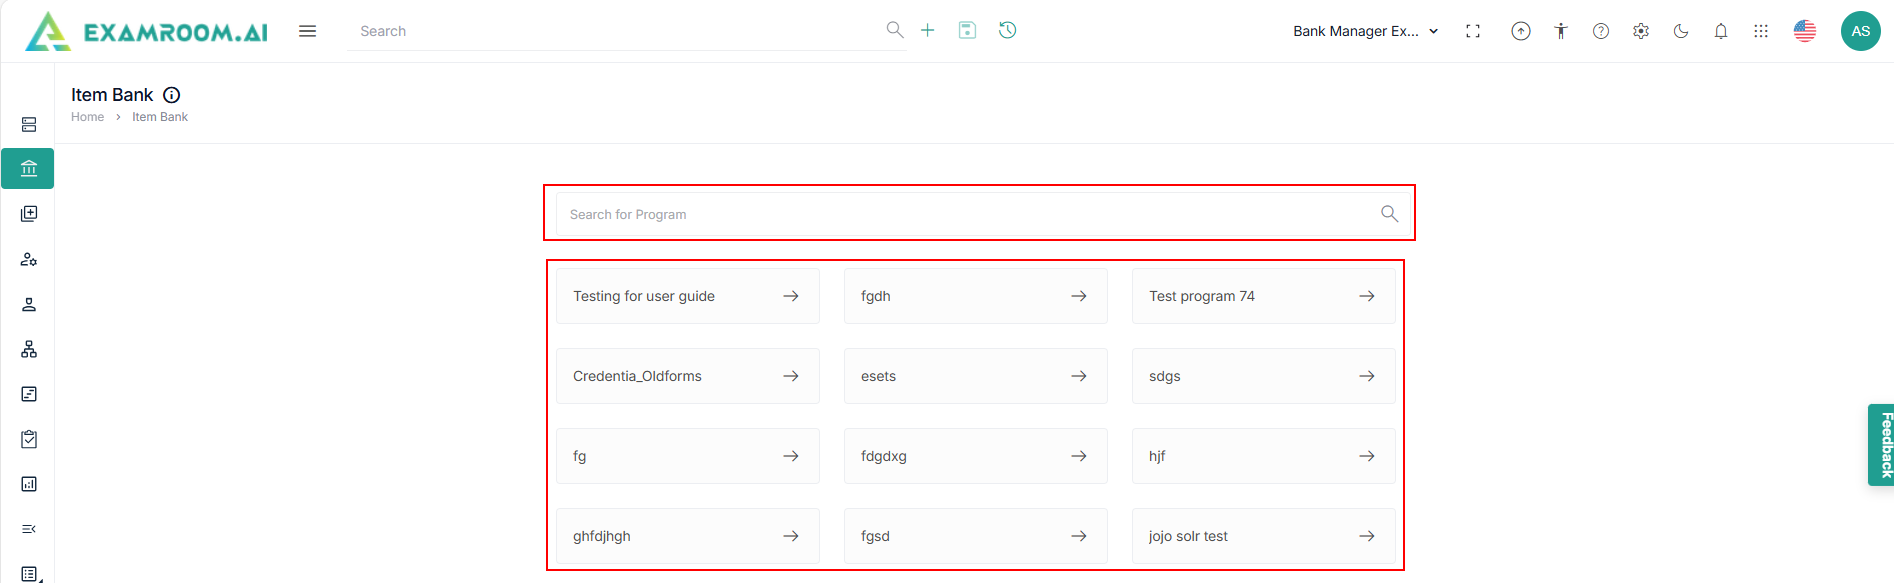Click the help question mark icon
Image resolution: width=1894 pixels, height=583 pixels.
pos(1600,31)
